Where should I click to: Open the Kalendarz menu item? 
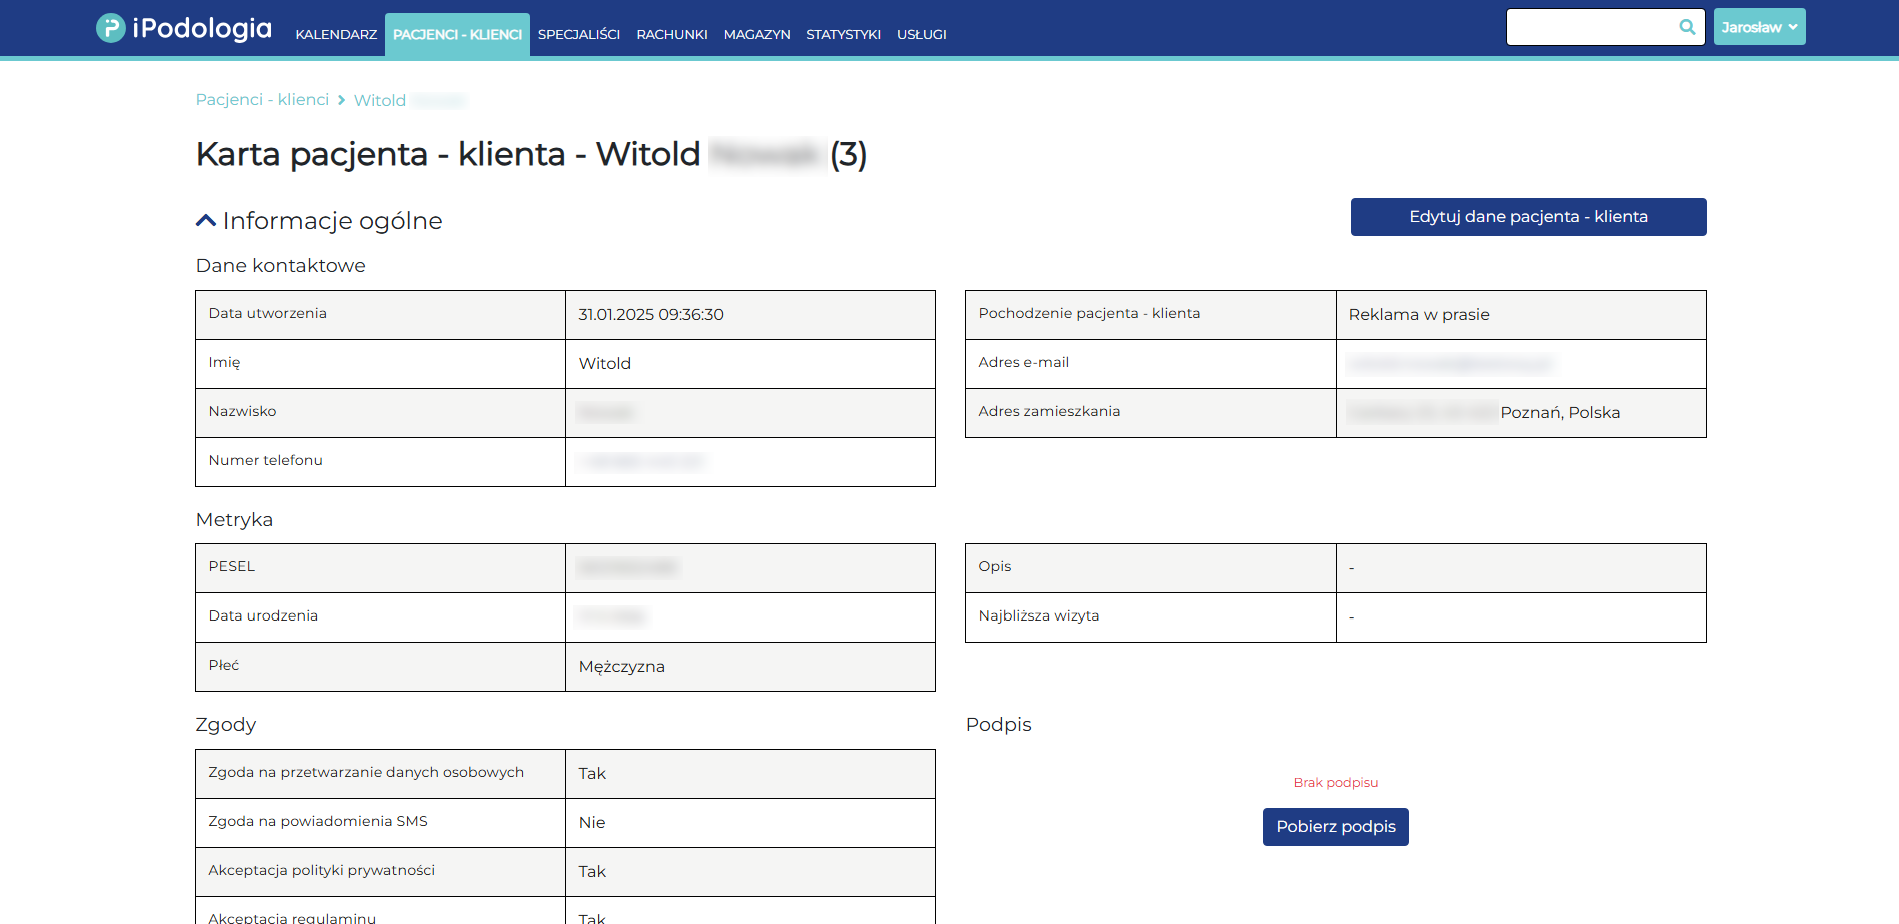[x=335, y=34]
